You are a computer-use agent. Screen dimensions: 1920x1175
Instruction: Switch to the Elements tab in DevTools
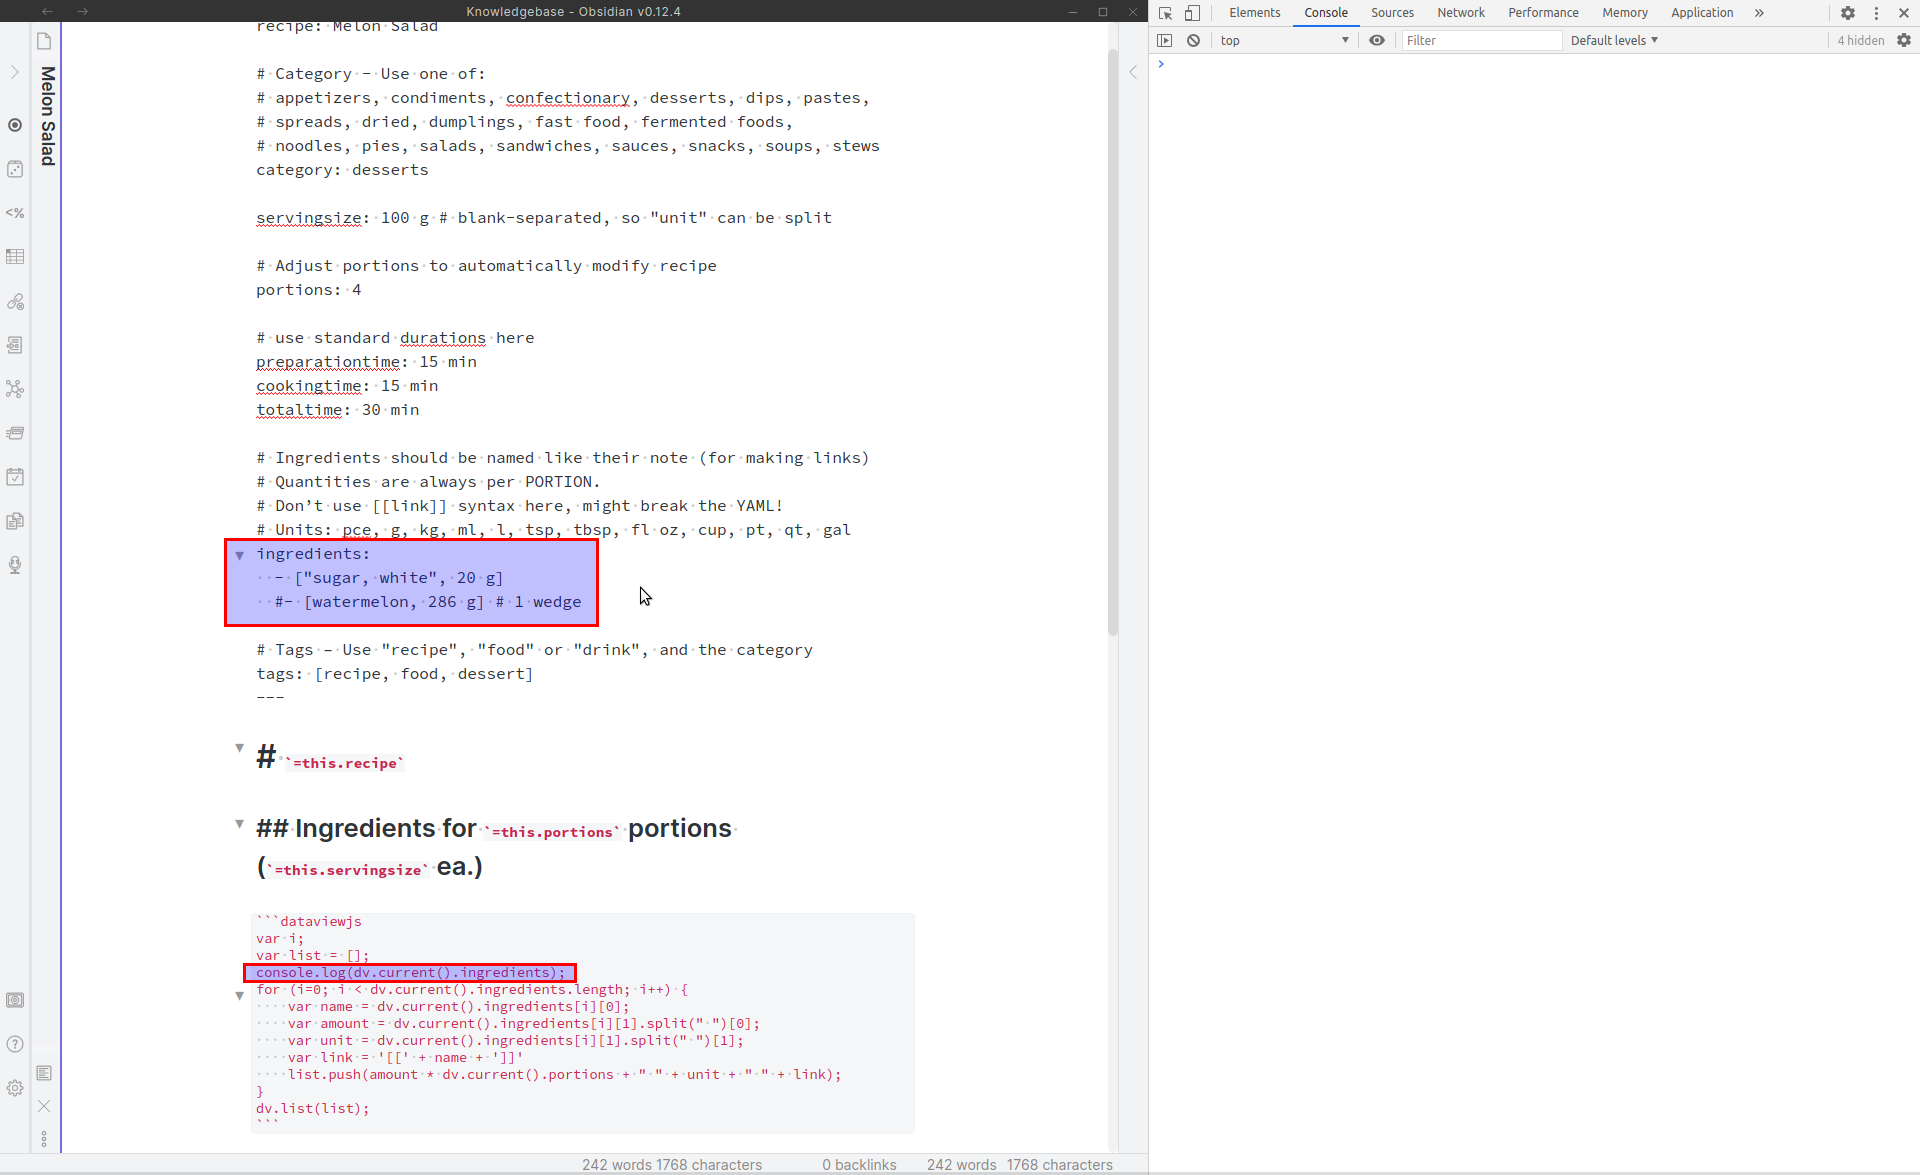click(x=1254, y=13)
